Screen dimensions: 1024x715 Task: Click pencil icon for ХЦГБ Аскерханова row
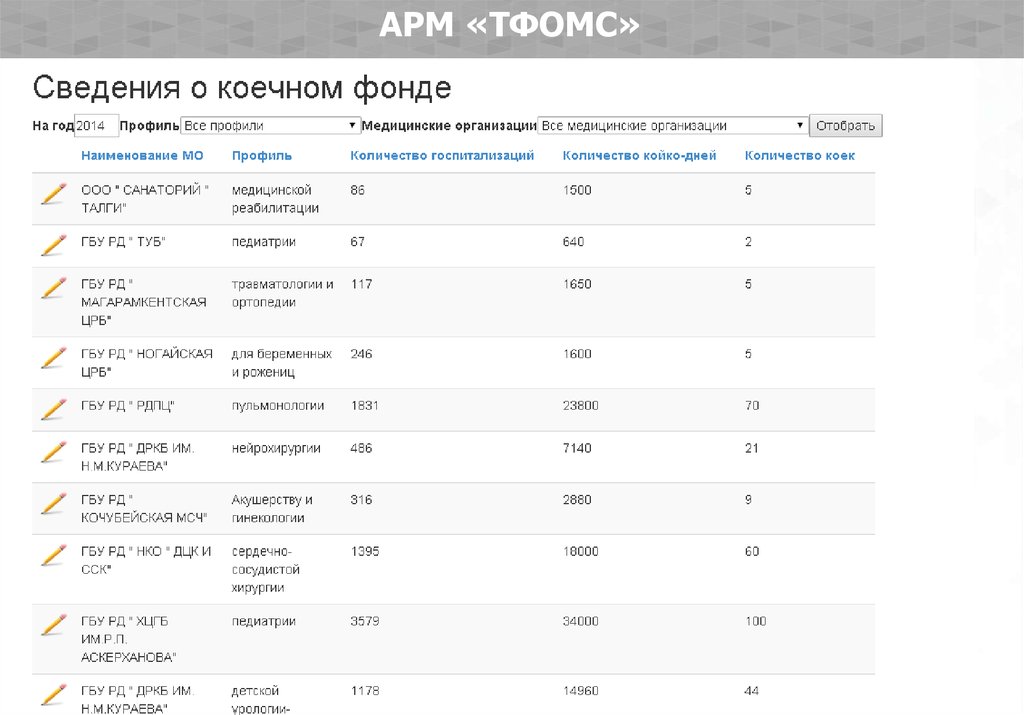coord(53,624)
